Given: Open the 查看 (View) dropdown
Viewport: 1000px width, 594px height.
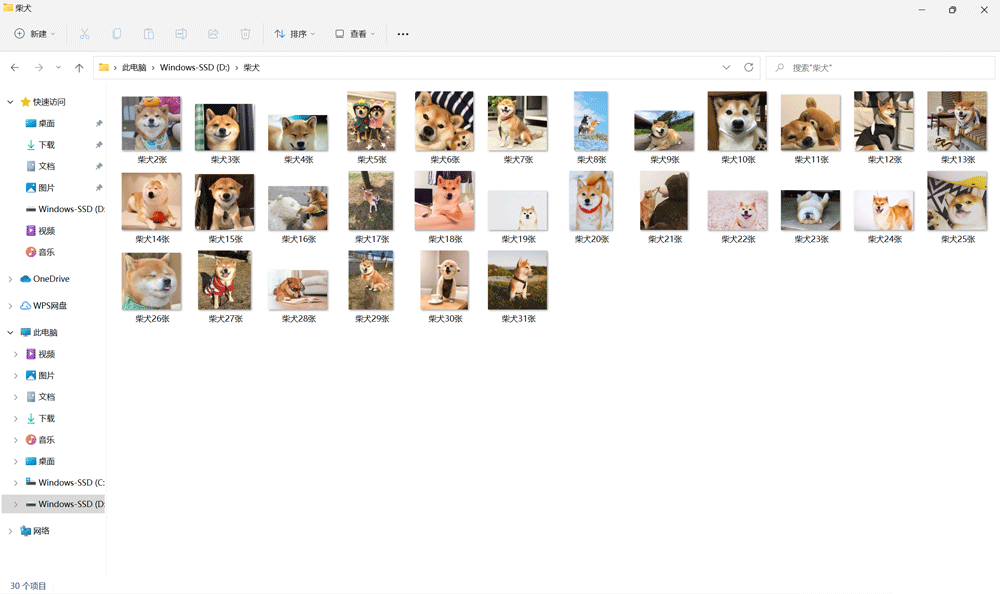Looking at the screenshot, I should coord(355,34).
